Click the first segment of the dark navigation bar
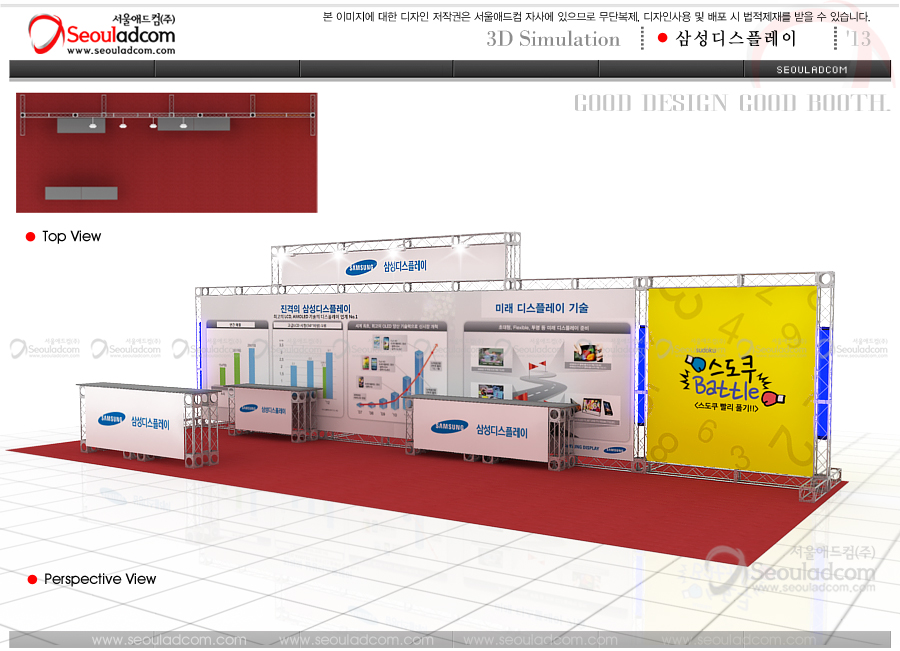 pyautogui.click(x=82, y=69)
